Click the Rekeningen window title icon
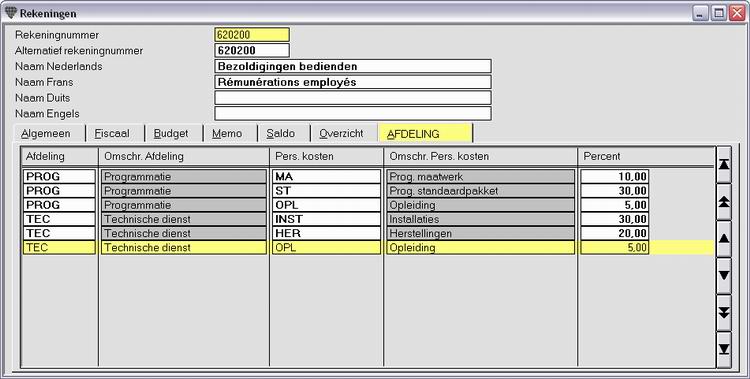The height and width of the screenshot is (379, 750). click(x=11, y=13)
